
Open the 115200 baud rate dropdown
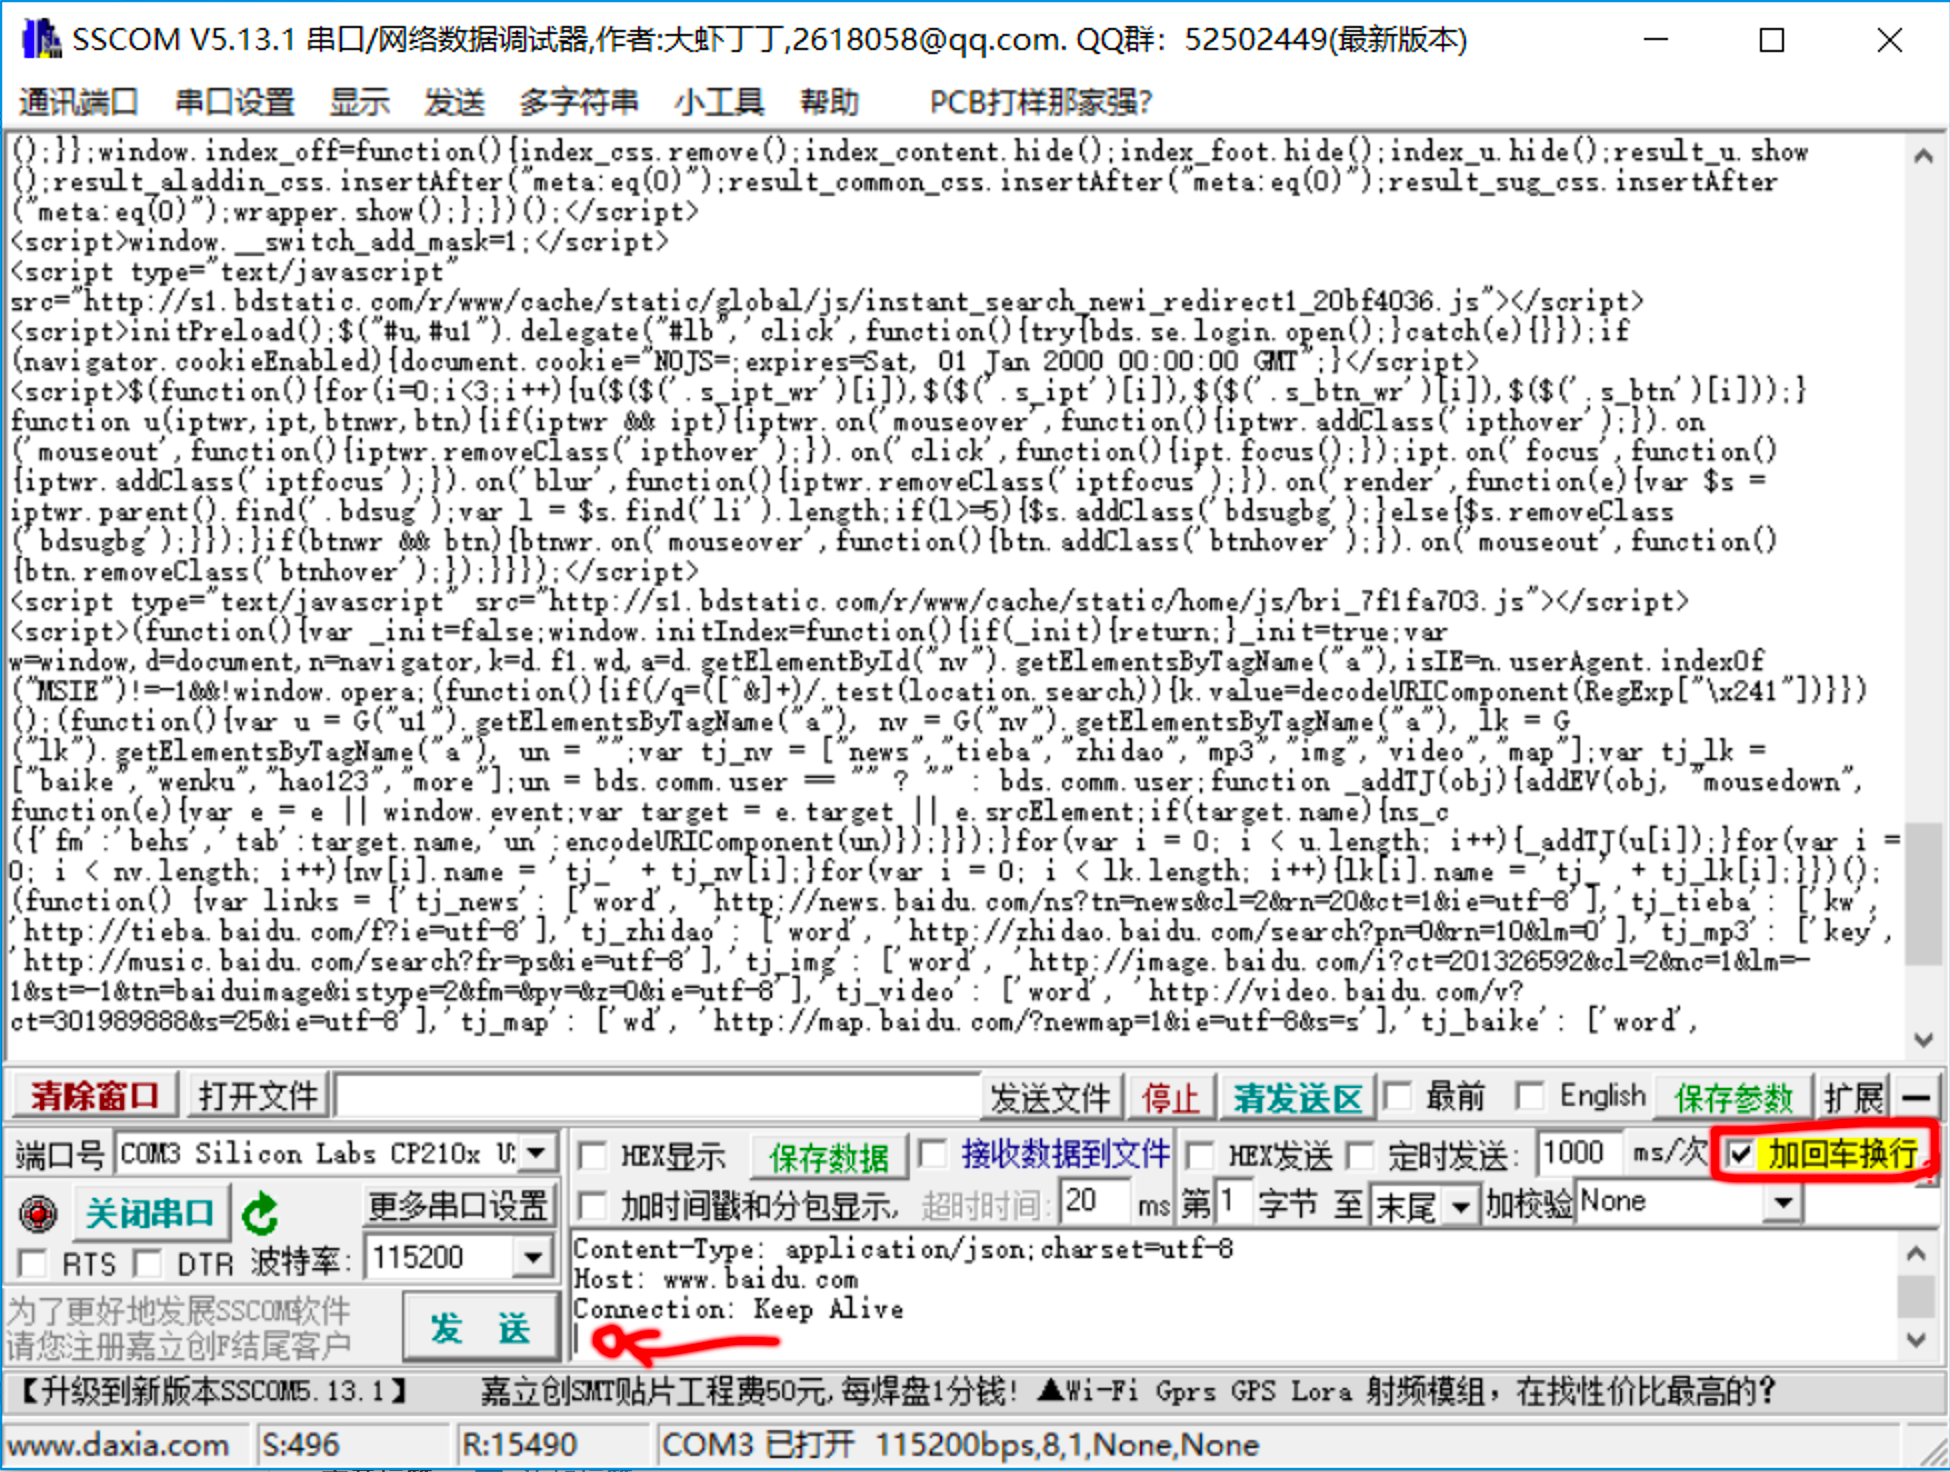[533, 1257]
